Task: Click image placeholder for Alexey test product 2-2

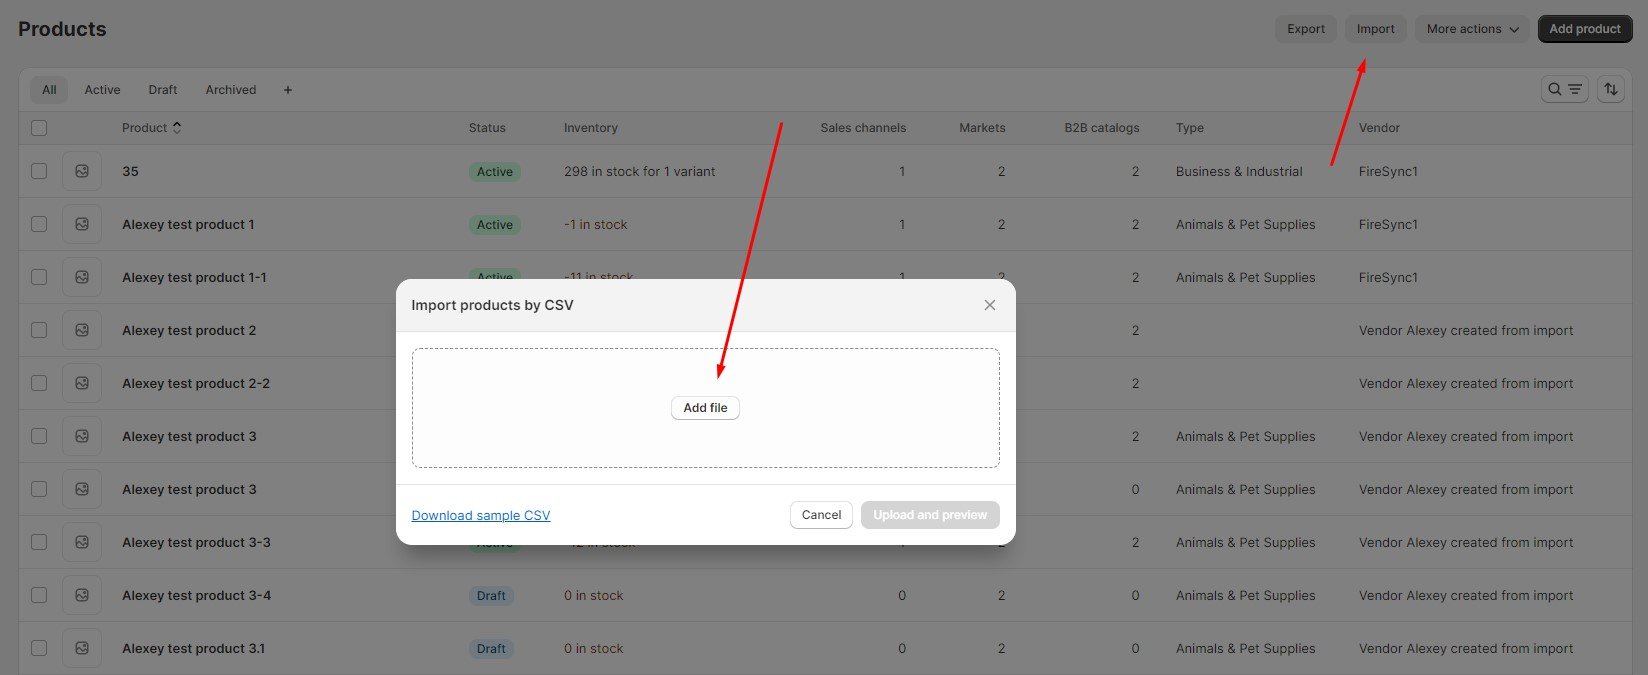Action: (x=82, y=383)
